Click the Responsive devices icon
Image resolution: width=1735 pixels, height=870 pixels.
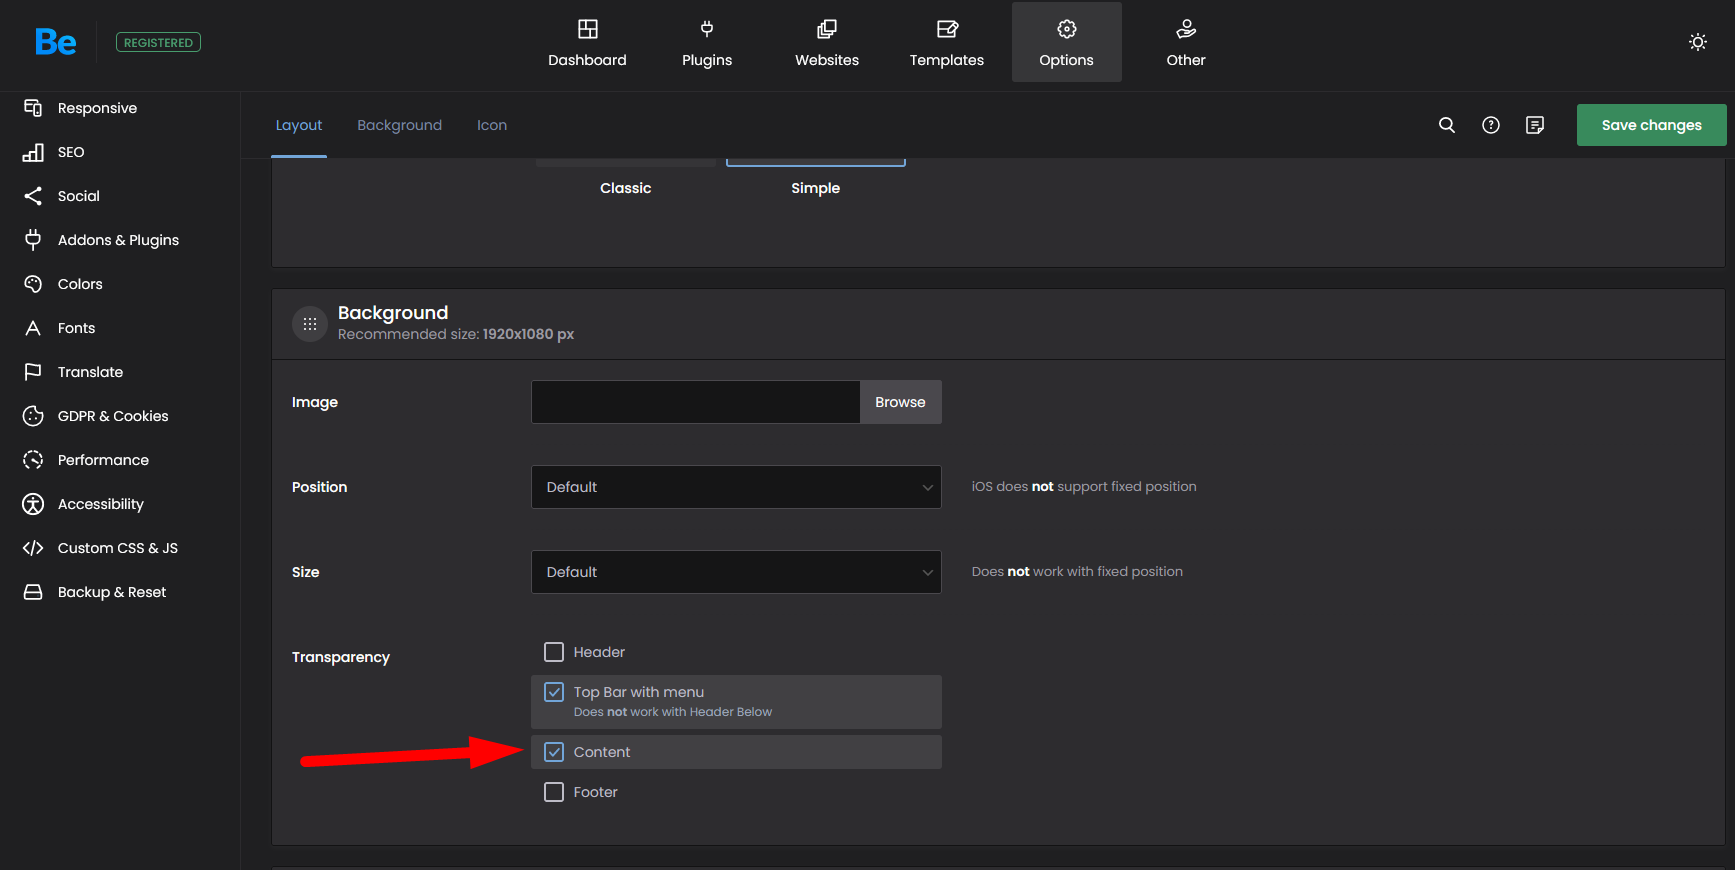pyautogui.click(x=33, y=108)
